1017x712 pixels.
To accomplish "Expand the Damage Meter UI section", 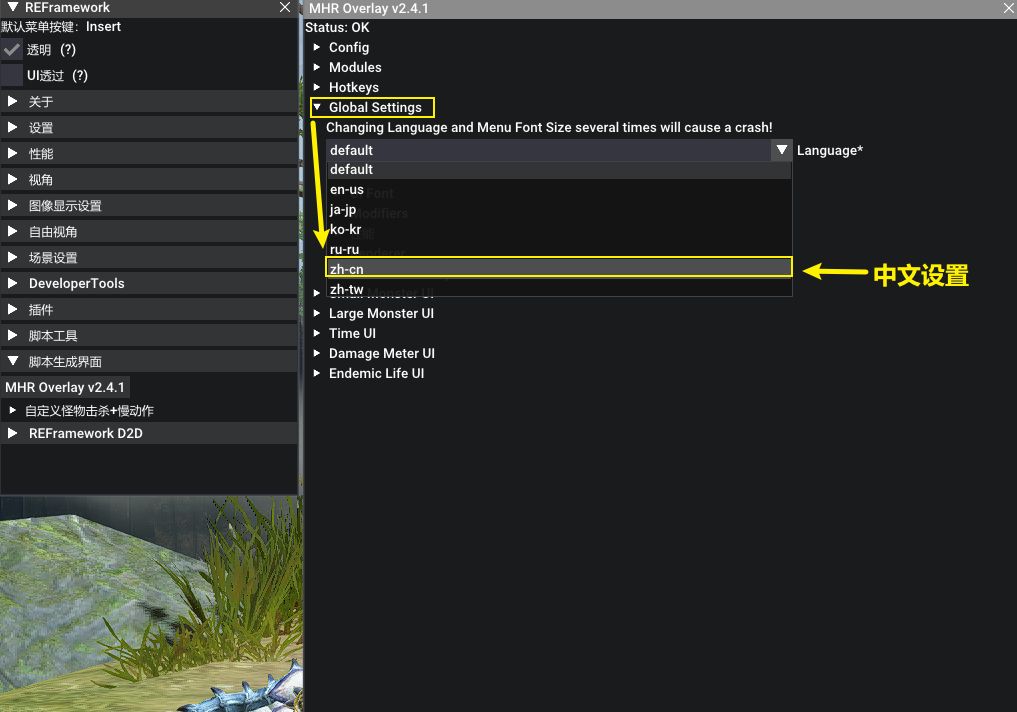I will [x=317, y=353].
